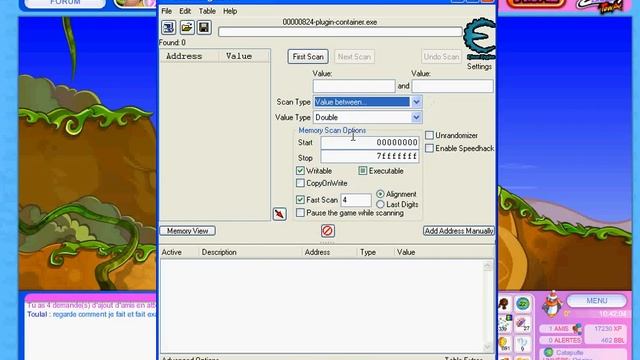Toggle the Writable checkbox
The image size is (640, 360).
click(x=300, y=171)
